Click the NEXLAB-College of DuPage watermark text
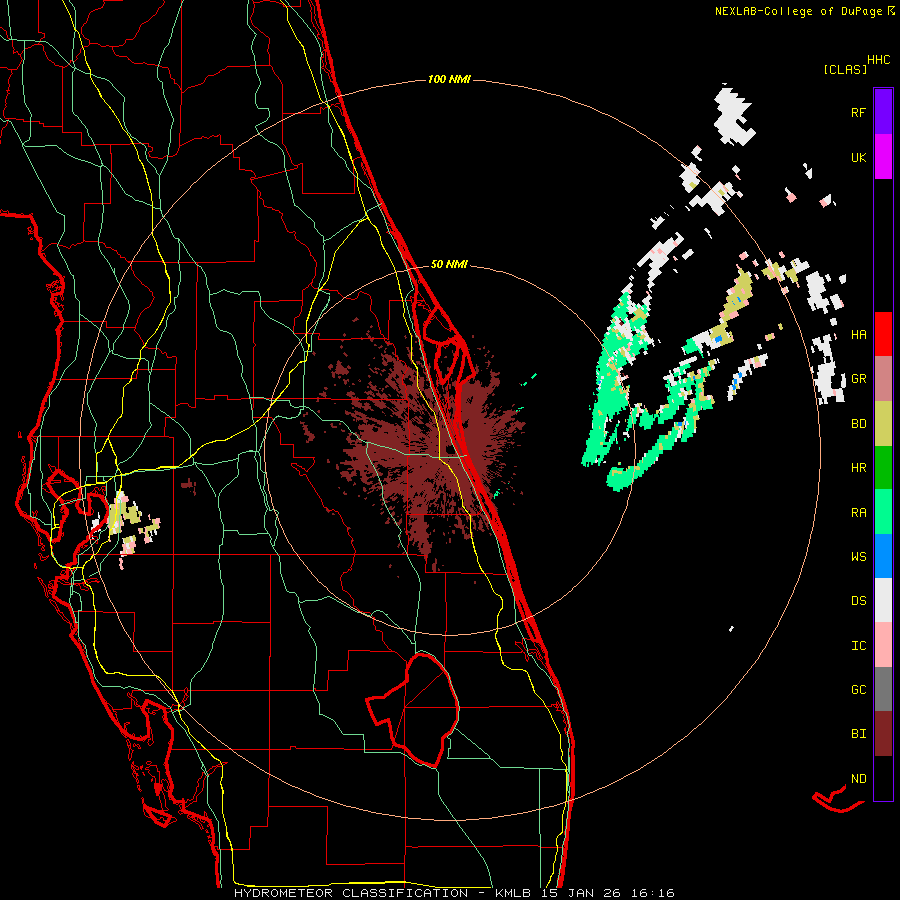This screenshot has width=900, height=900. pos(798,11)
